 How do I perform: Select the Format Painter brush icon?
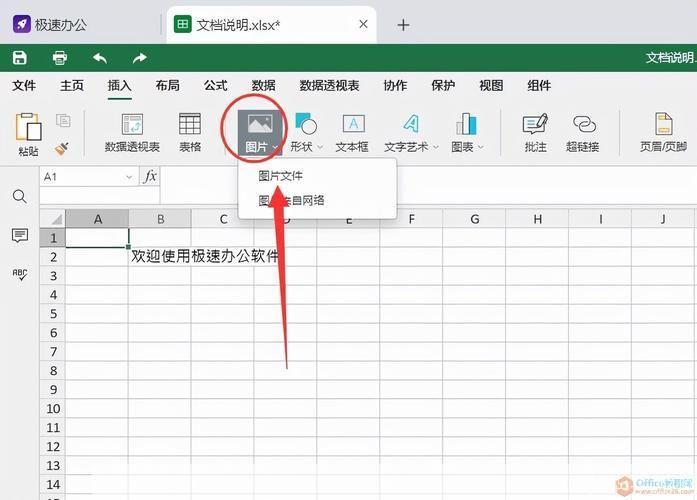point(62,148)
